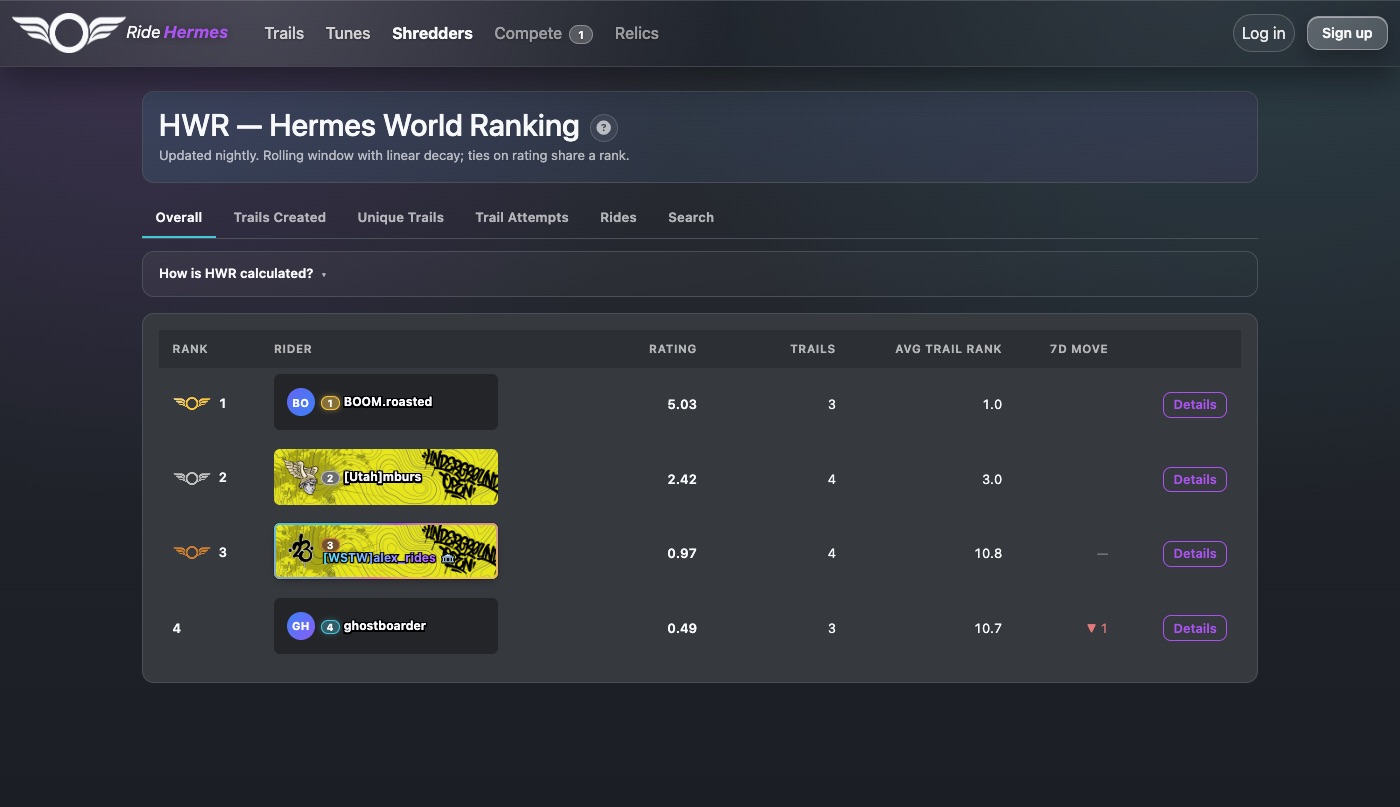This screenshot has height=807, width=1400.
Task: Click the Rating column header
Action: point(673,349)
